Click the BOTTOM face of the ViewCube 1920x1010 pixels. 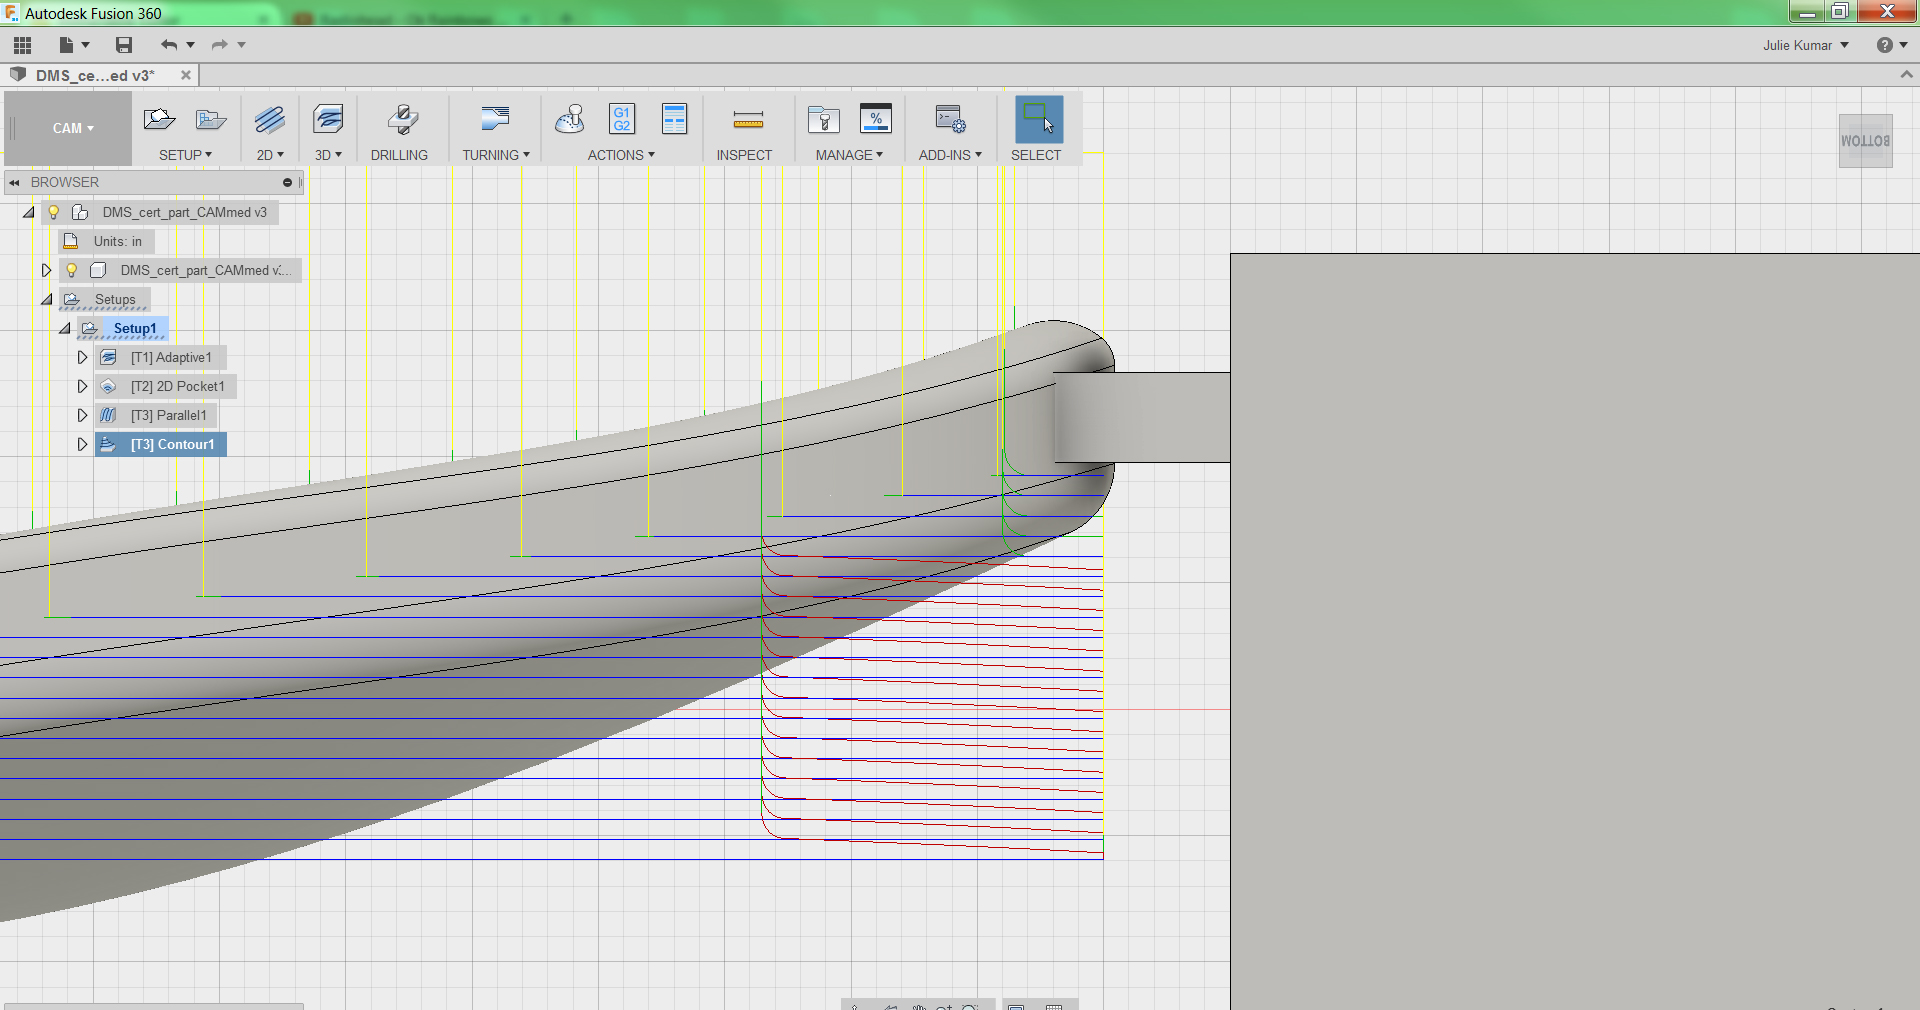coord(1865,141)
